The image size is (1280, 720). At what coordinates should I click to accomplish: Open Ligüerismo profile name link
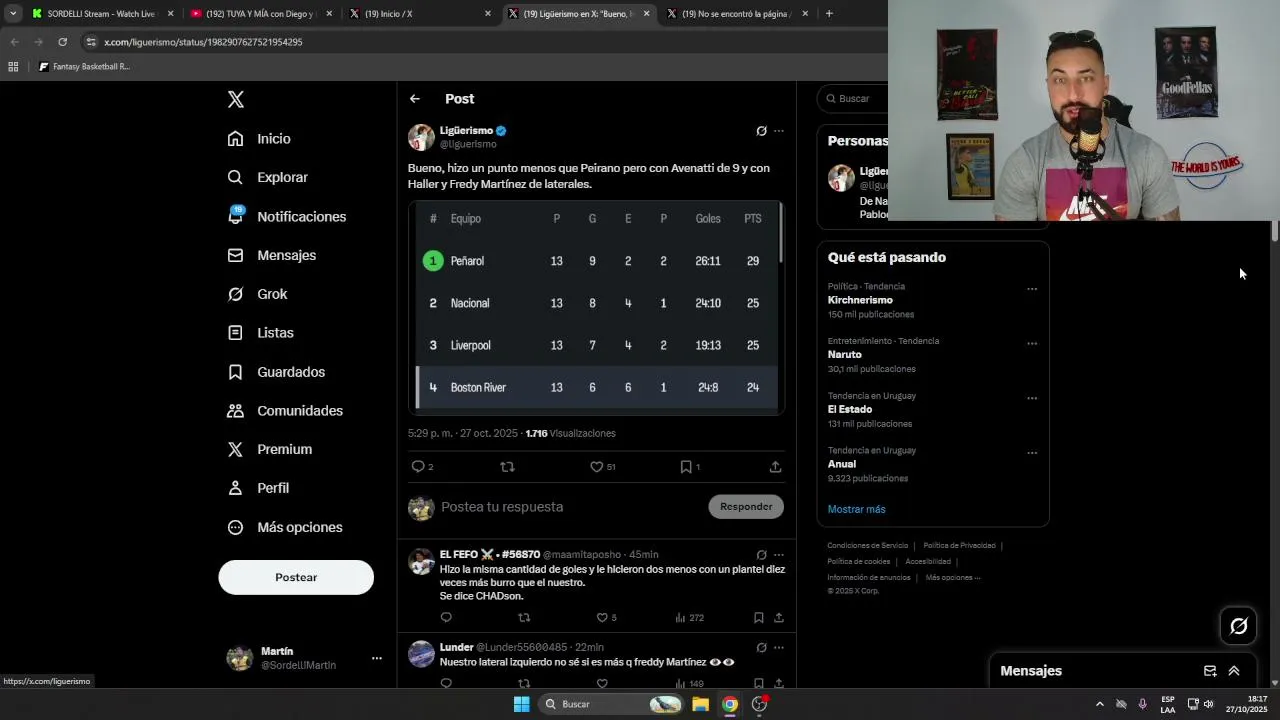click(466, 130)
